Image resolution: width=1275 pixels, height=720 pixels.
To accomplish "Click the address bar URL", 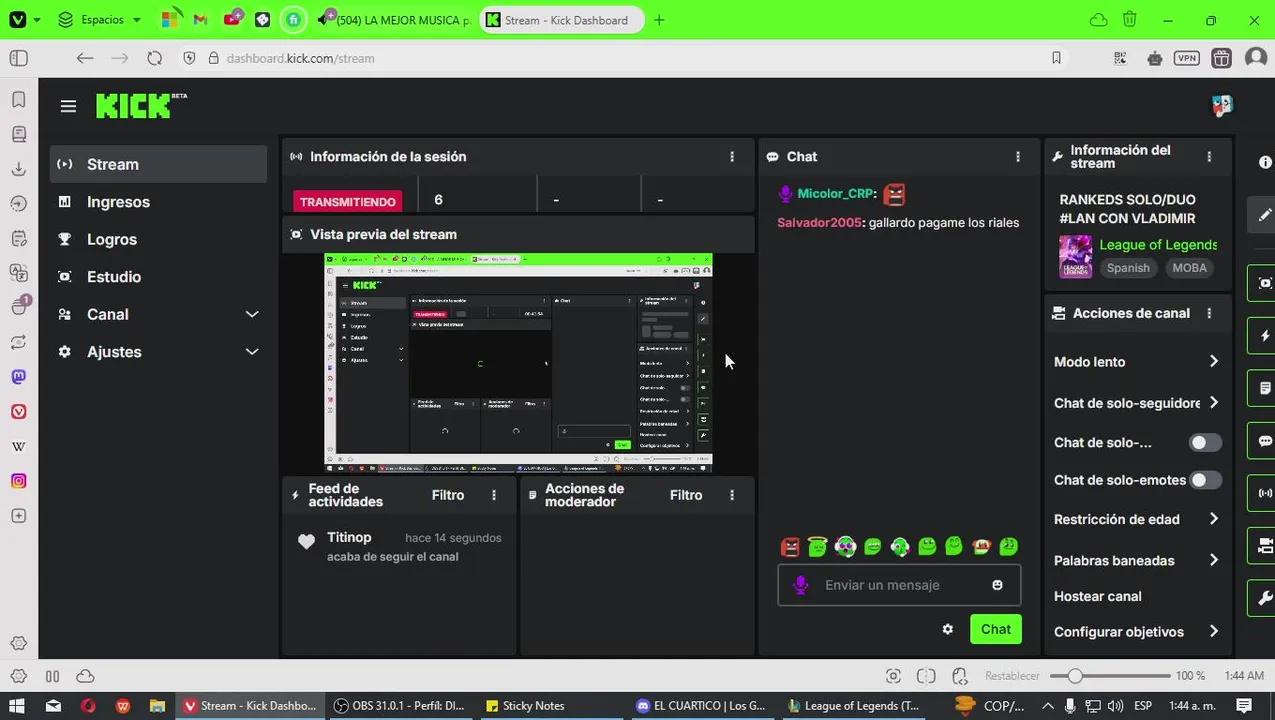I will coord(300,58).
